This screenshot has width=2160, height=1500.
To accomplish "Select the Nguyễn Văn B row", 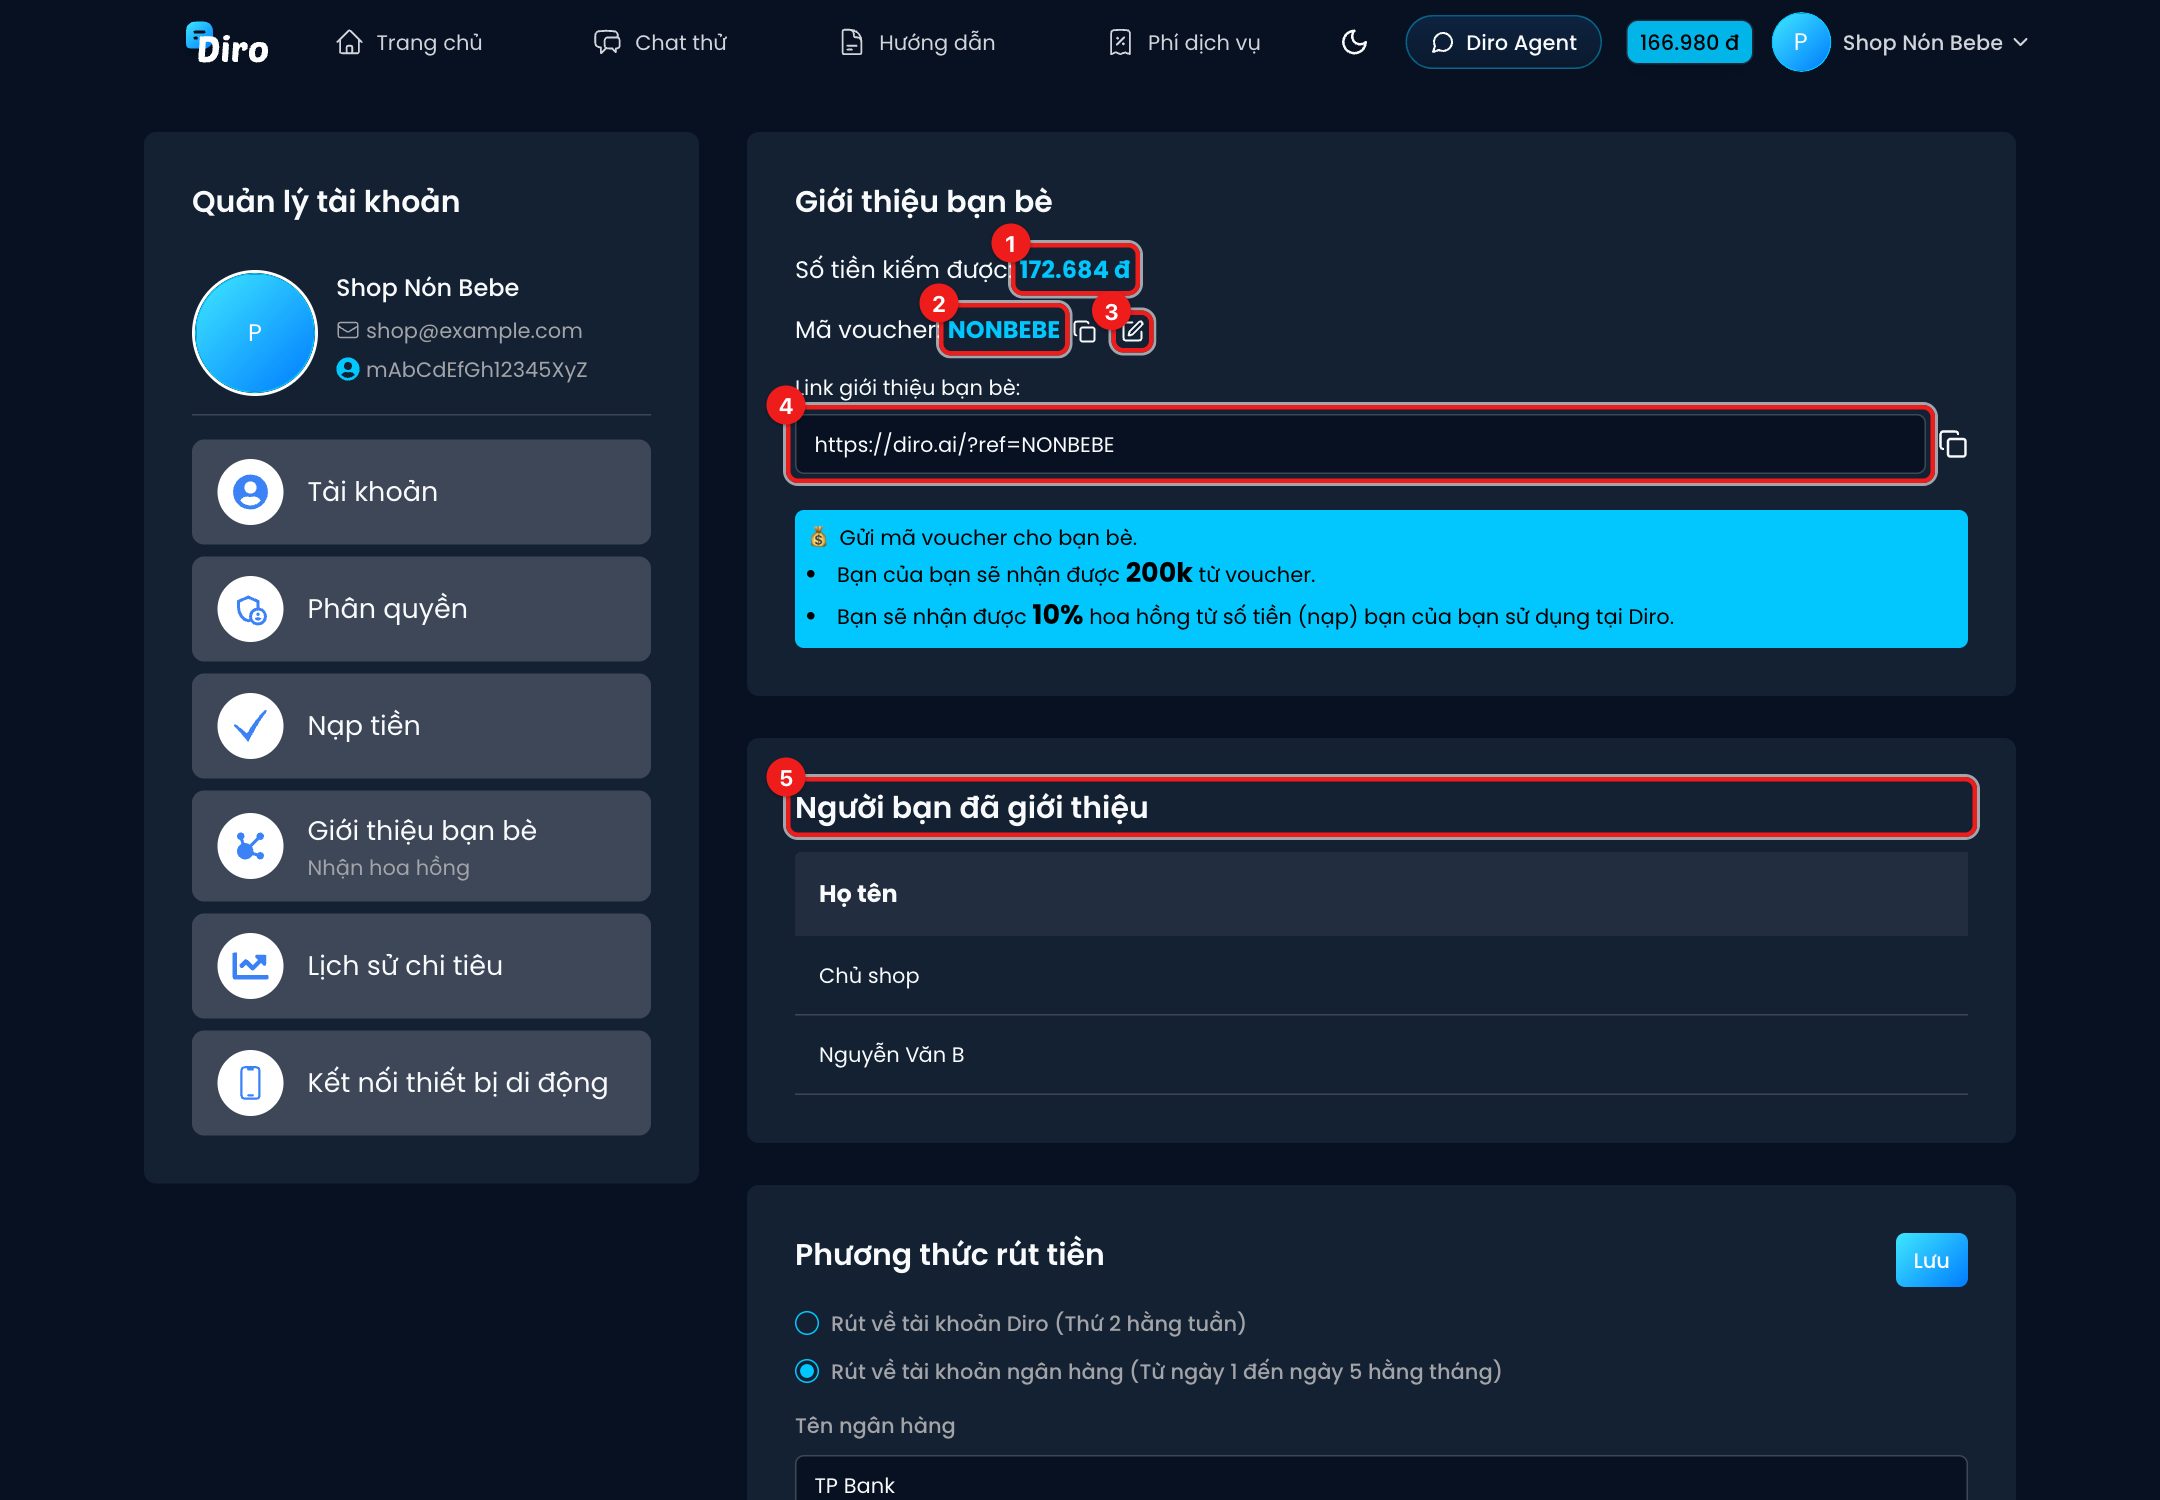I will point(1380,1055).
